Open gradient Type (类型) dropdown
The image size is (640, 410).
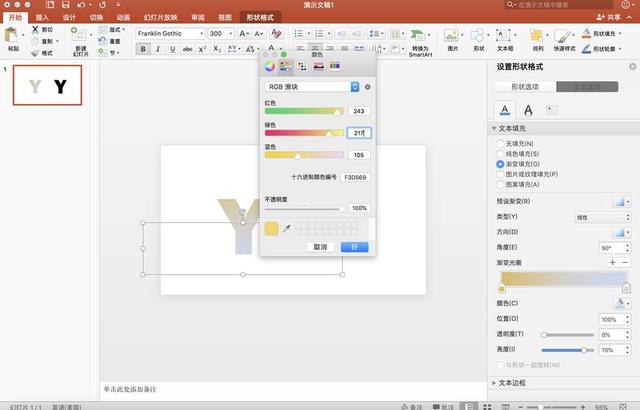coord(603,217)
